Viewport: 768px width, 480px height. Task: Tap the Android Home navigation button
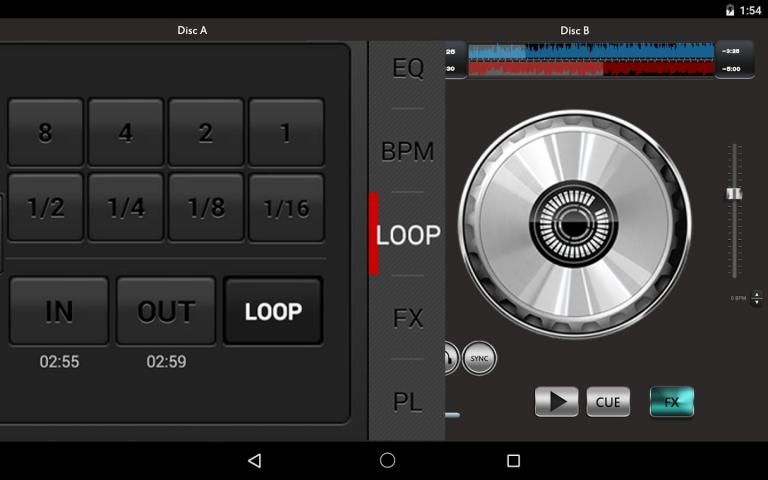(x=388, y=460)
